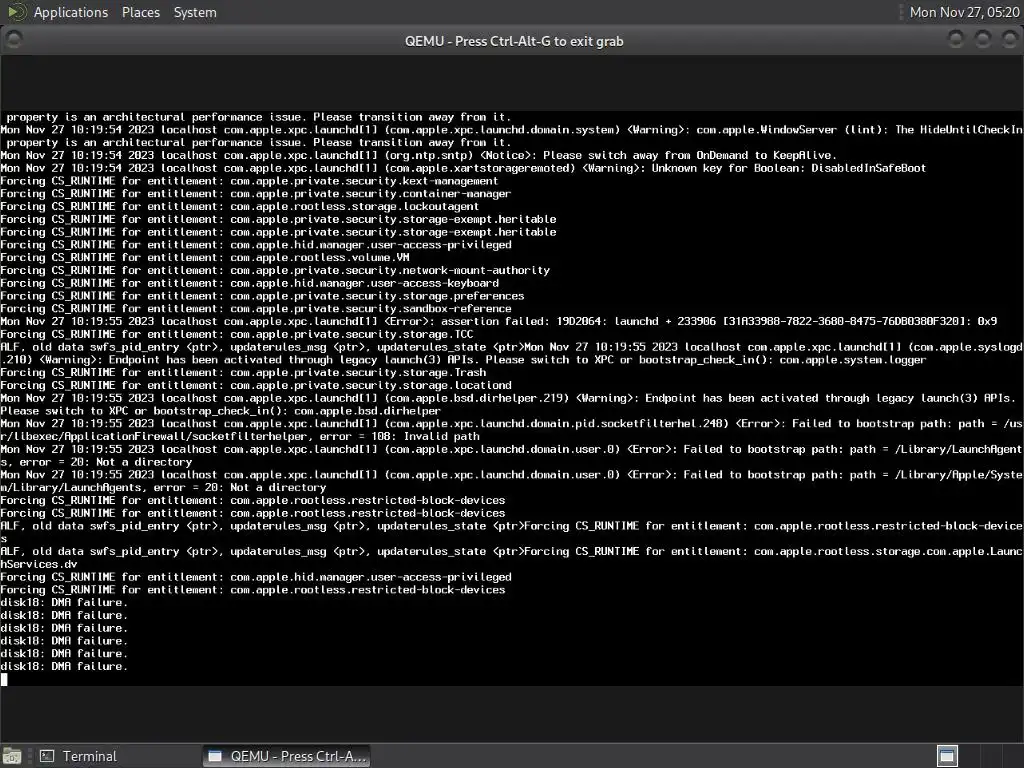
Task: Click the text 'com.apple.private.security.container-manager'
Action: (370, 194)
